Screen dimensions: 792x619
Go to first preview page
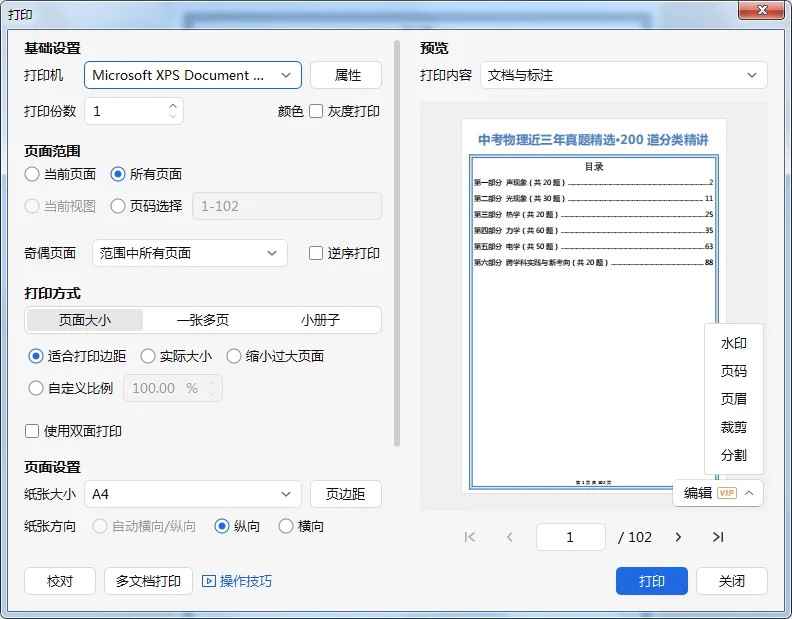tap(470, 537)
